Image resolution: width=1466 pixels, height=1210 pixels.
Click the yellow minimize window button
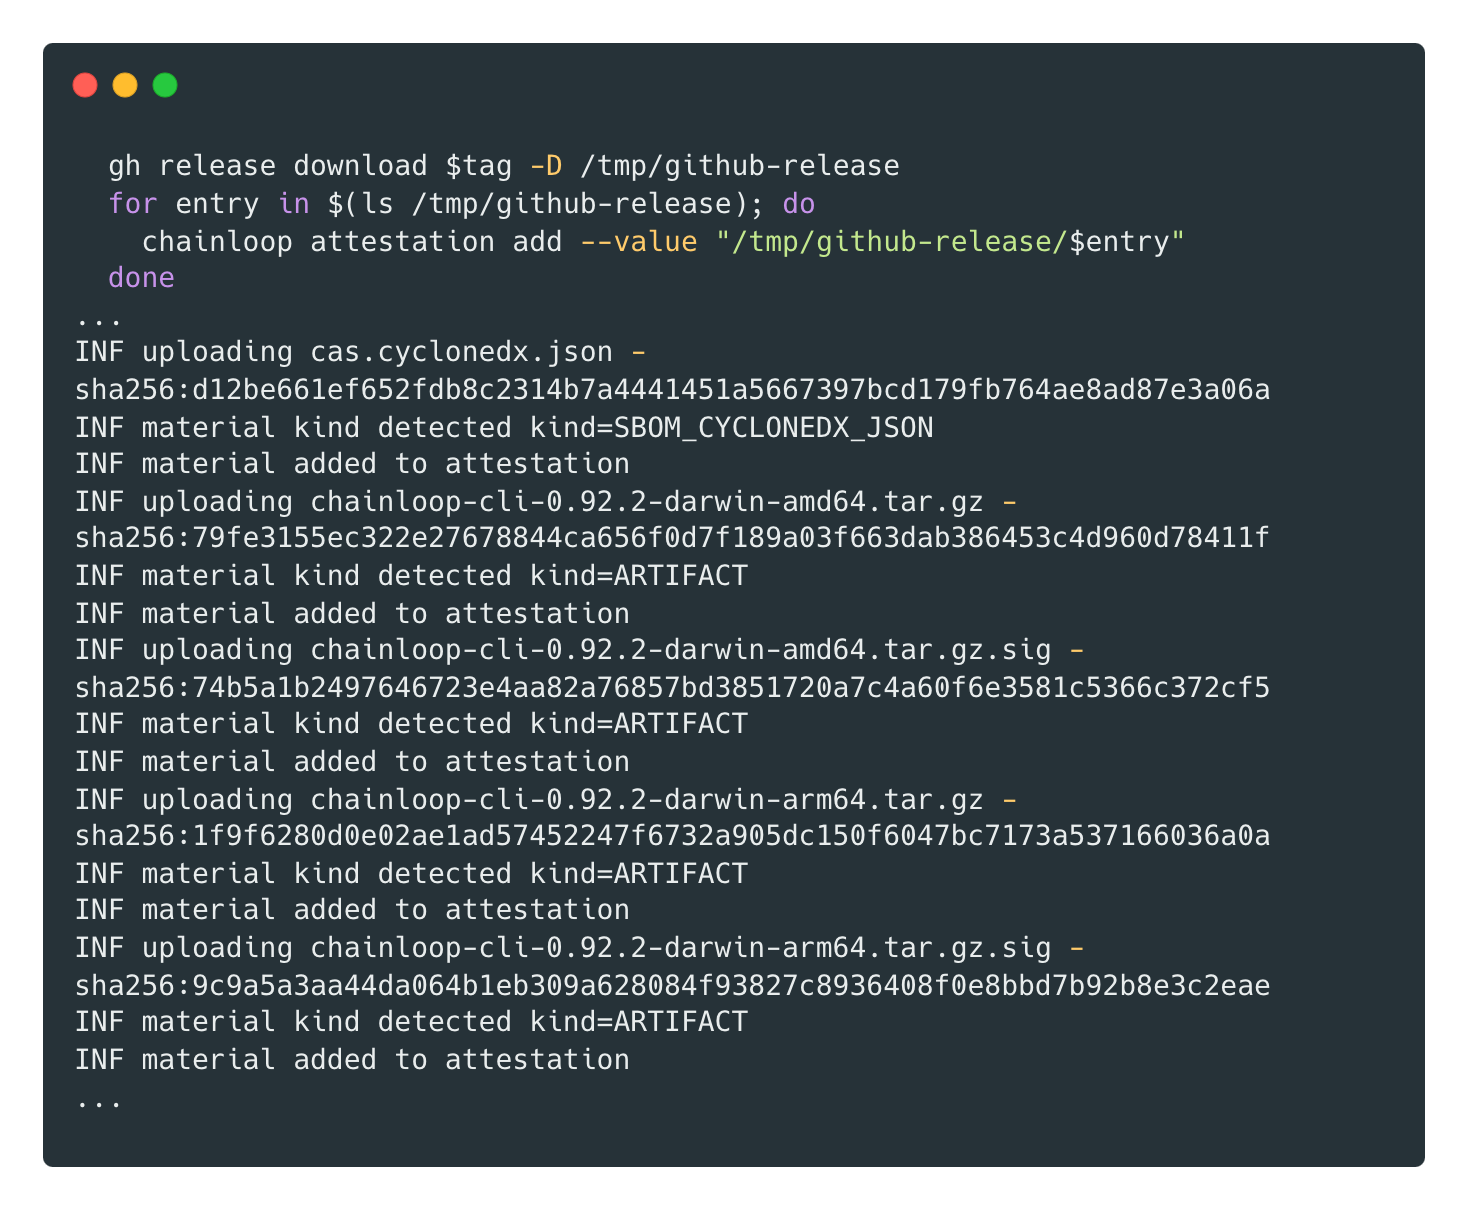click(125, 86)
